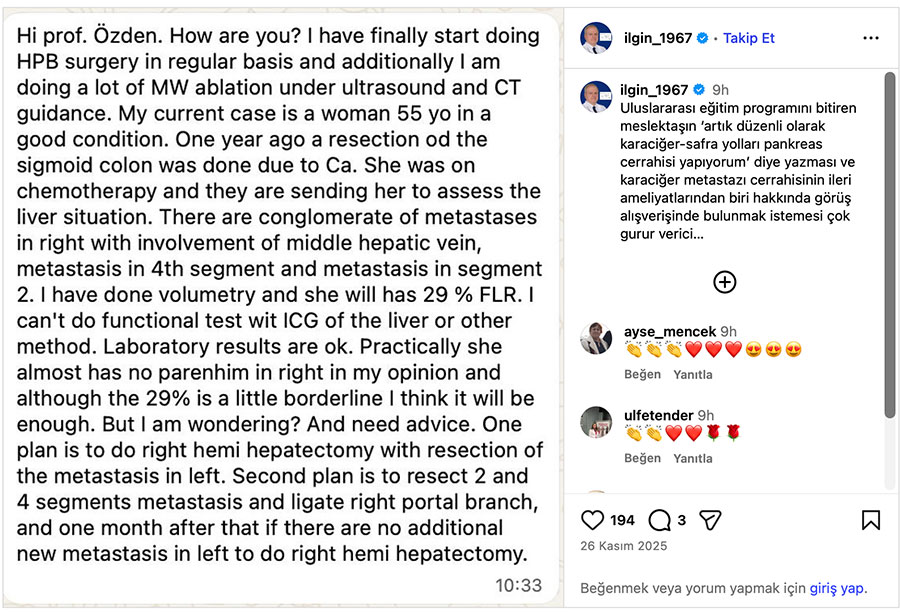The height and width of the screenshot is (612, 900).
Task: Save the post with the bookmark icon
Action: coord(870,520)
